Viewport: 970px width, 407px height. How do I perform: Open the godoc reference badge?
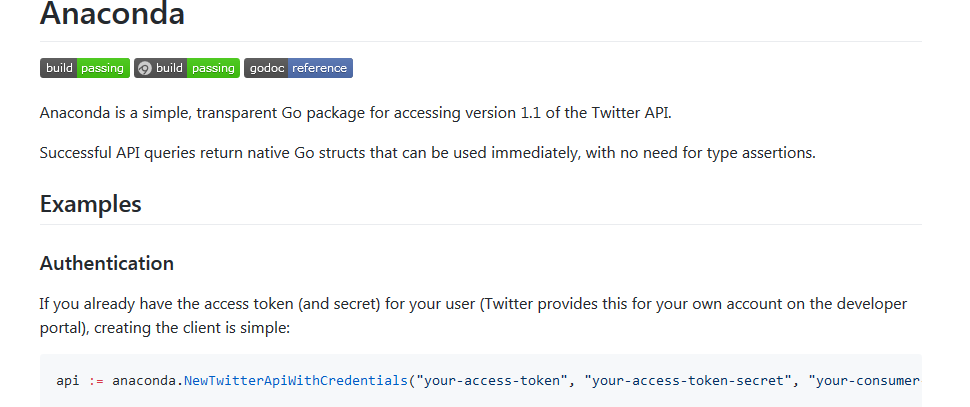298,68
